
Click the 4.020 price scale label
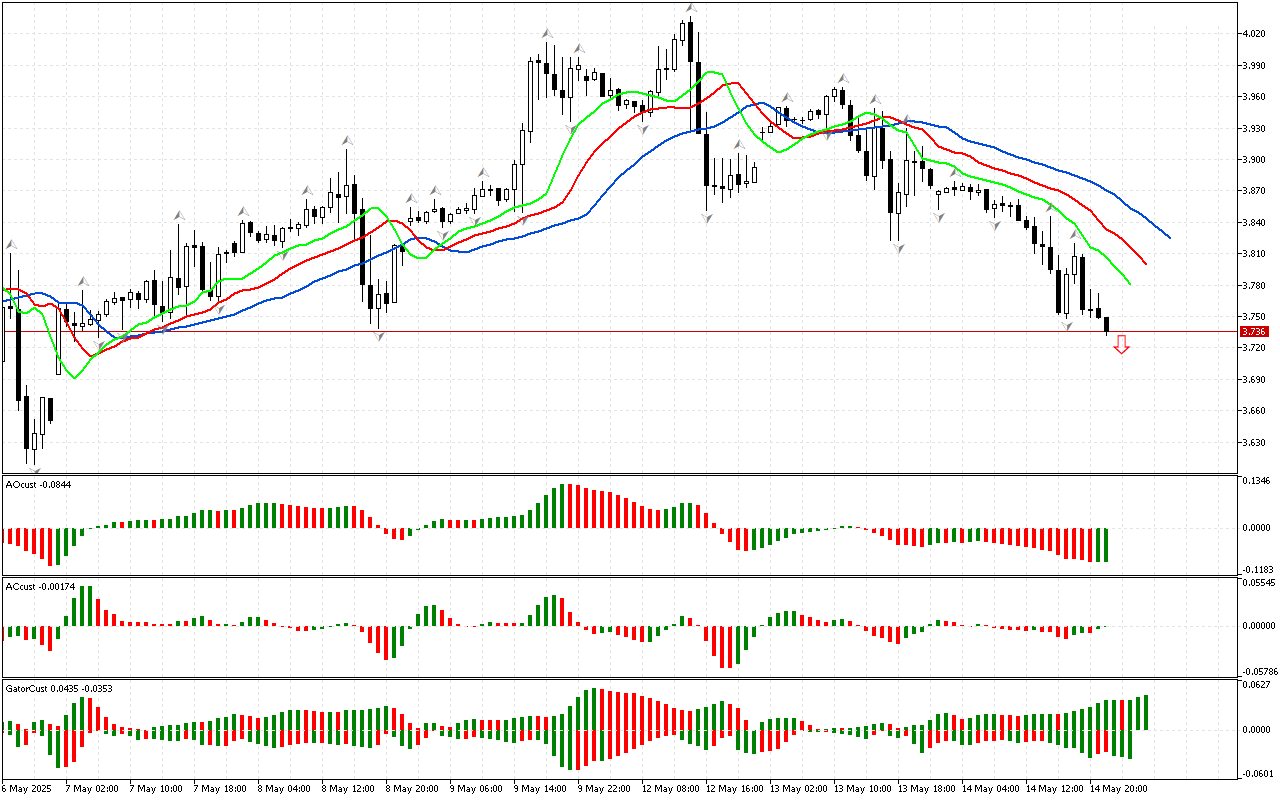pyautogui.click(x=1252, y=34)
